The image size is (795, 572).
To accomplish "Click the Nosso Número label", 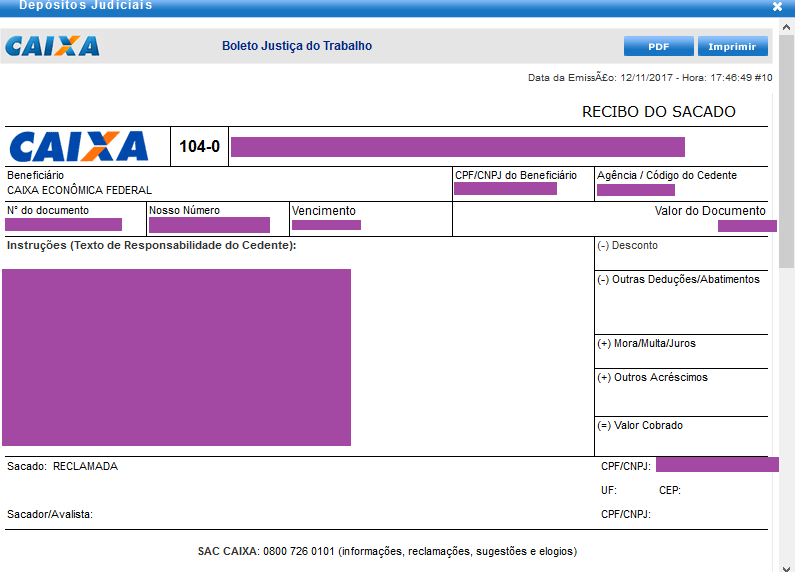I will click(185, 210).
